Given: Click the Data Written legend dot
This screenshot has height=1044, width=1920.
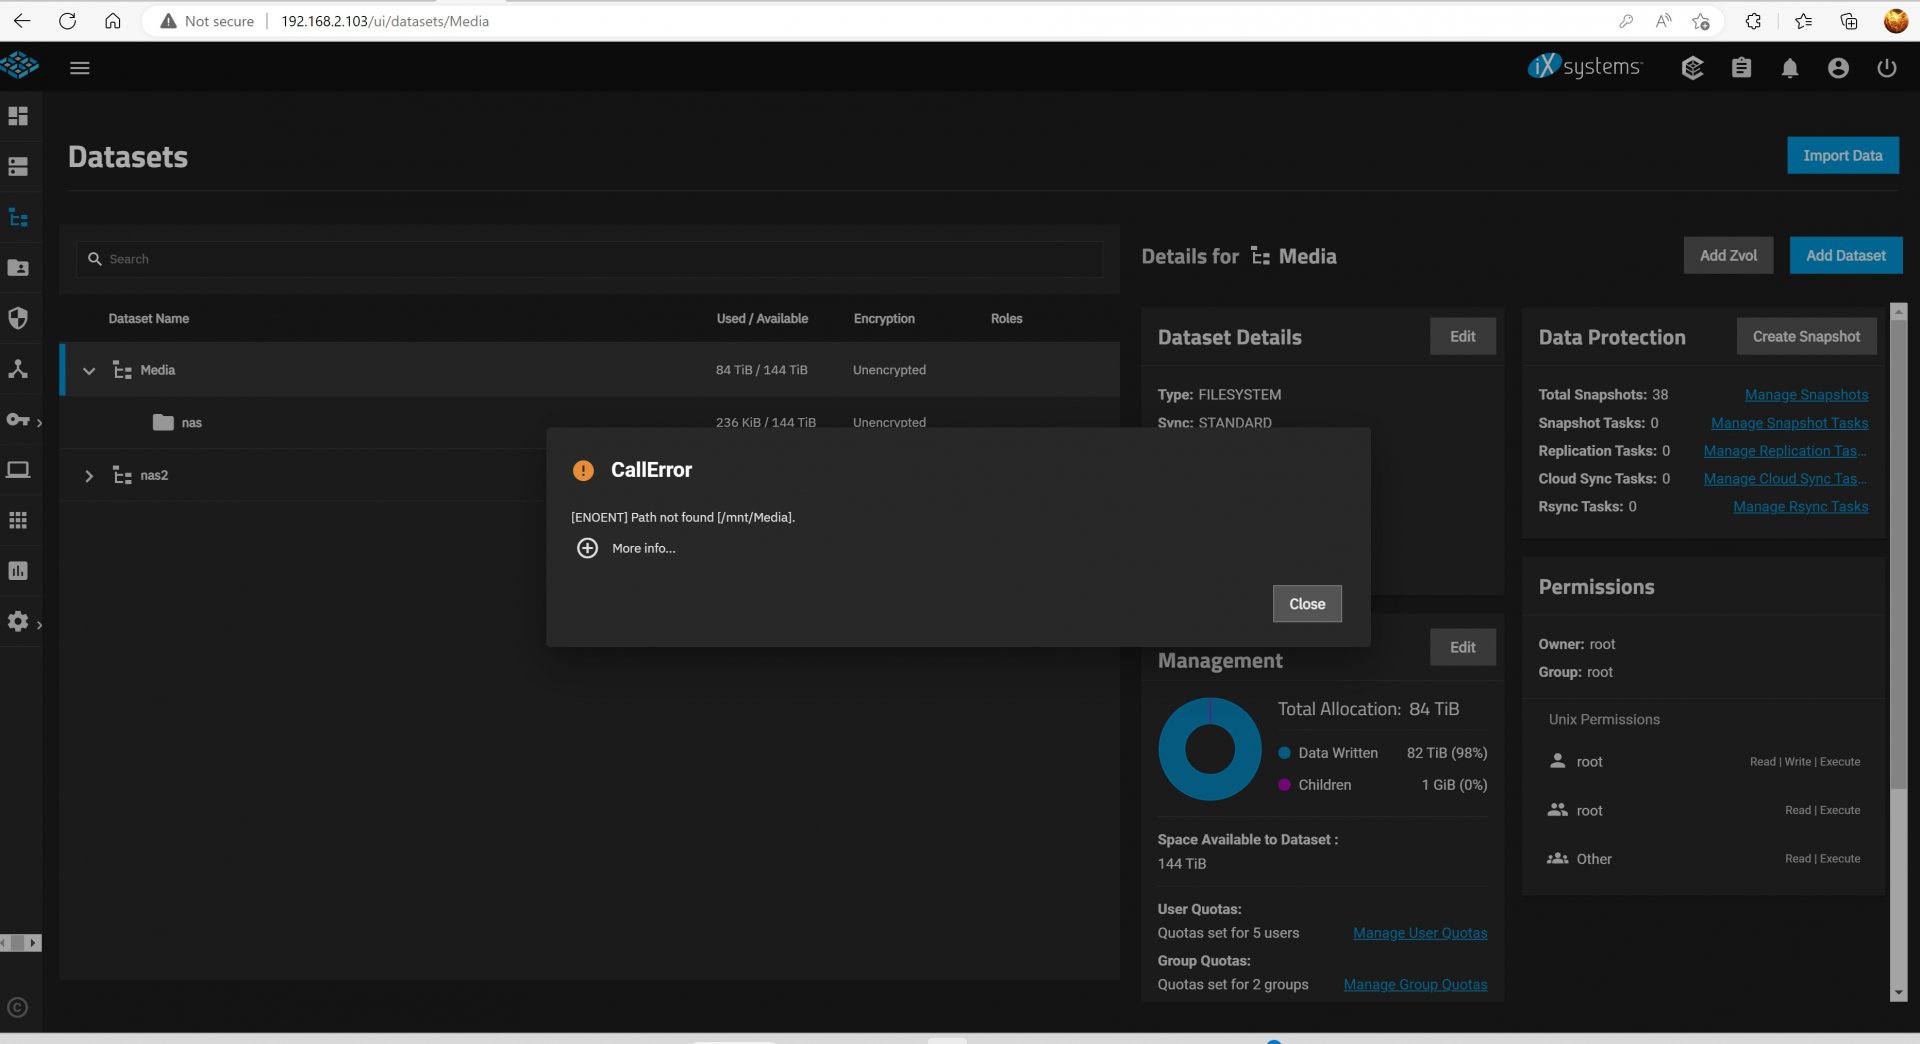Looking at the screenshot, I should tap(1284, 753).
